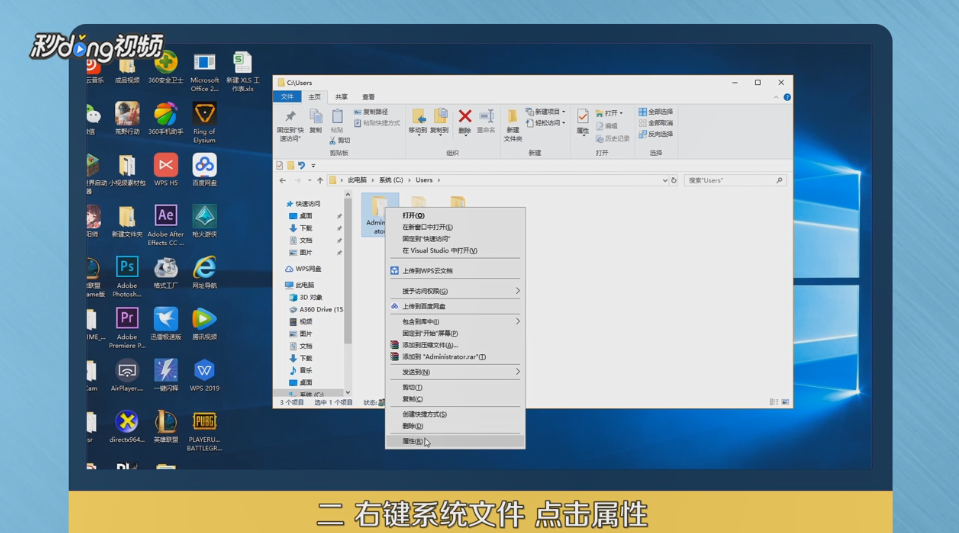Image resolution: width=959 pixels, height=533 pixels.
Task: Click the back navigation arrow
Action: click(283, 181)
